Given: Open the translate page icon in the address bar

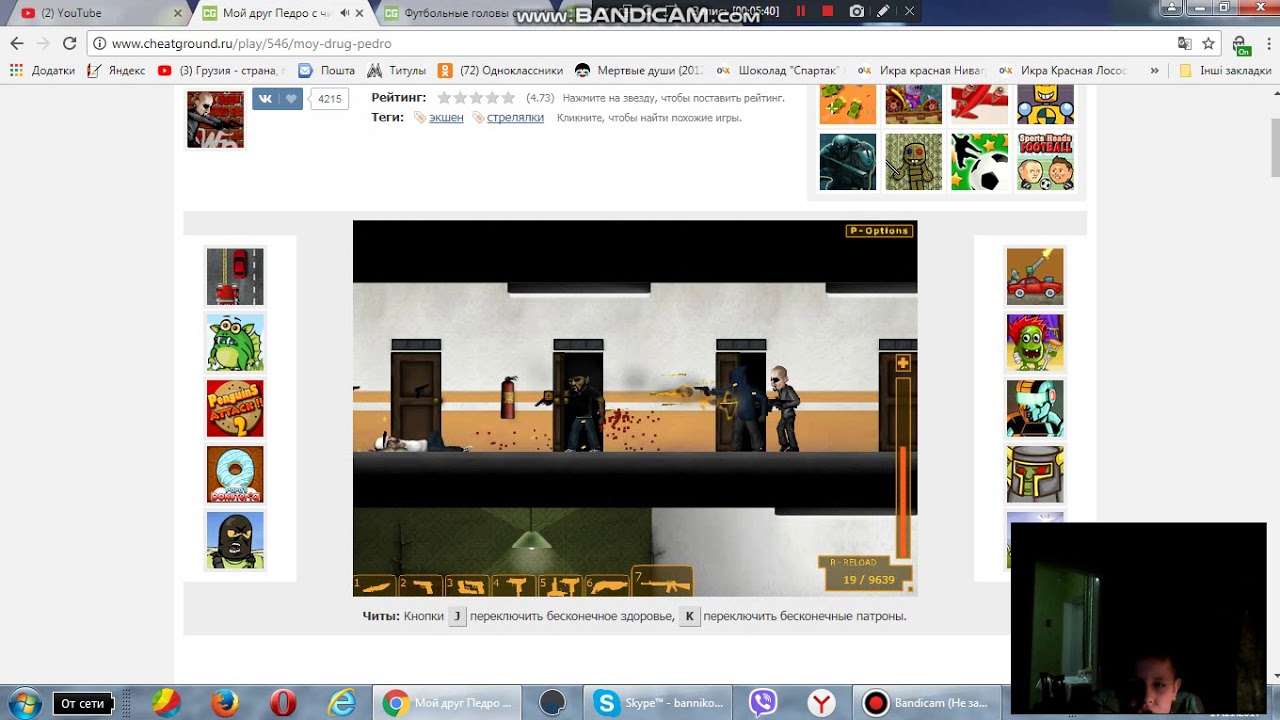Looking at the screenshot, I should [x=1185, y=44].
